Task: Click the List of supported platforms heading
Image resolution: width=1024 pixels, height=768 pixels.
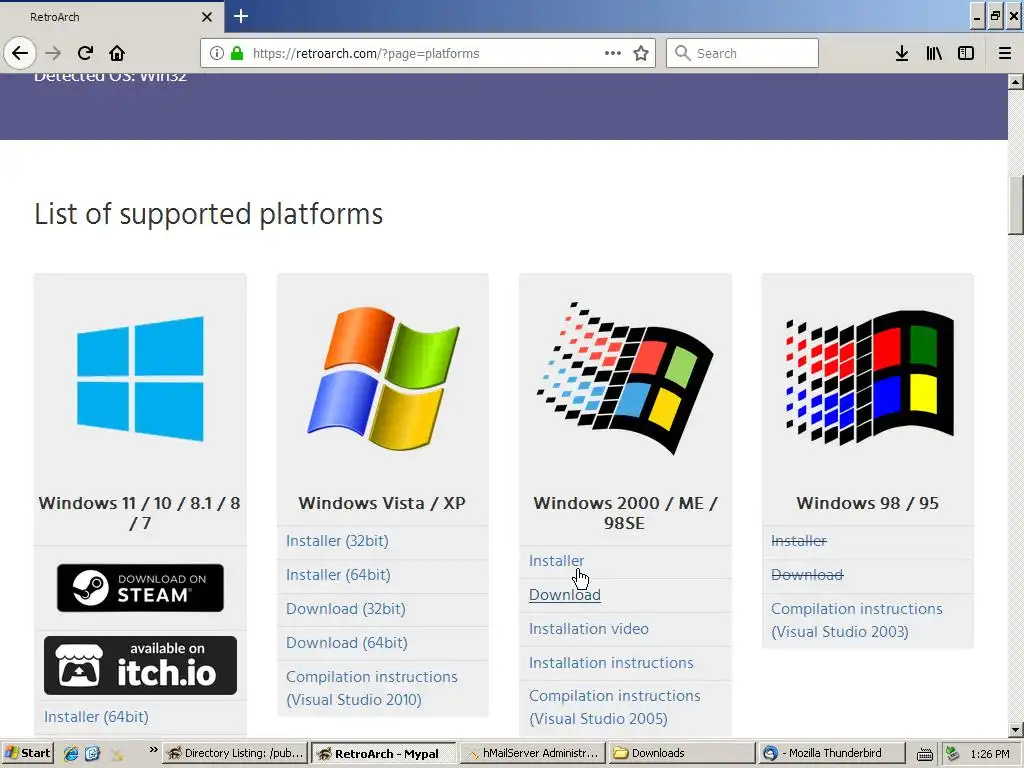Action: pos(208,214)
